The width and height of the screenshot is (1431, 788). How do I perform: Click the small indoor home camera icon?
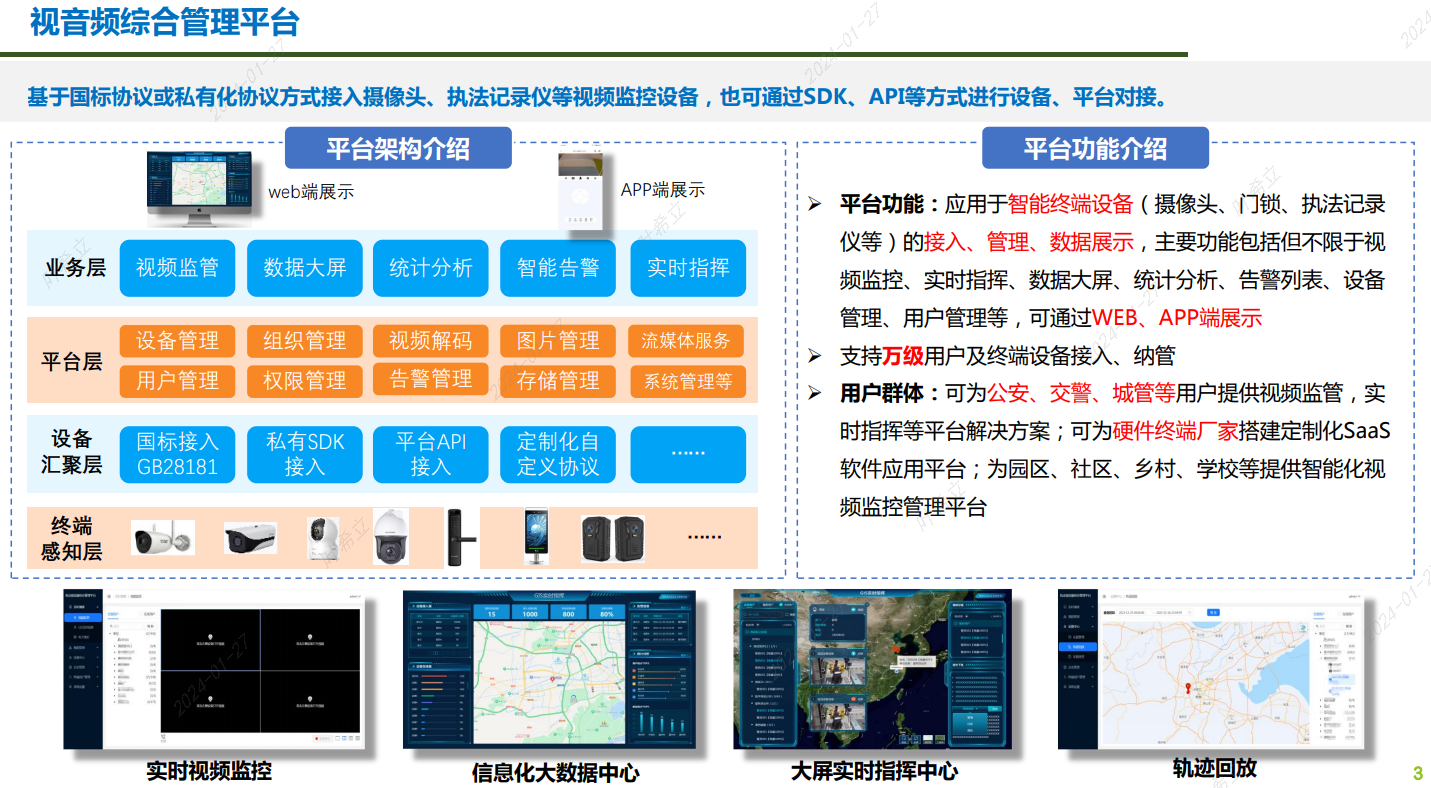coord(324,538)
